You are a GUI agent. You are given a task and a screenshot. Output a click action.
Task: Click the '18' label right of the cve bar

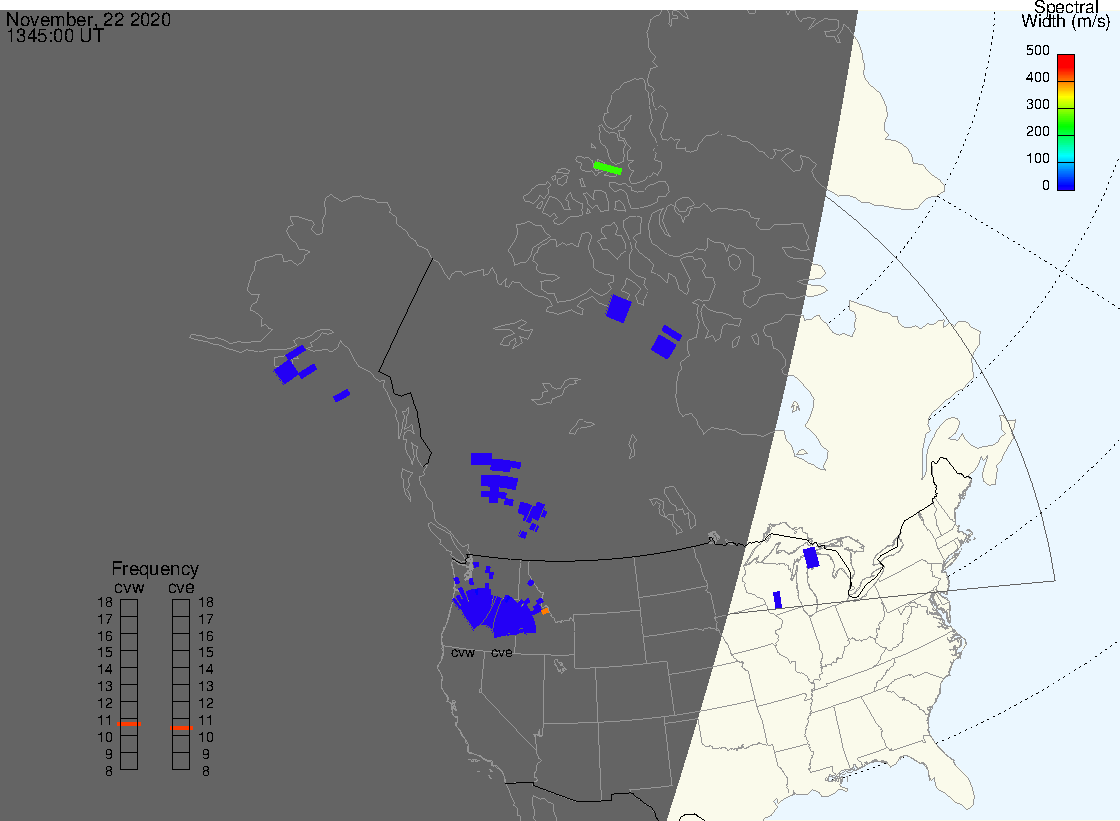[x=206, y=602]
